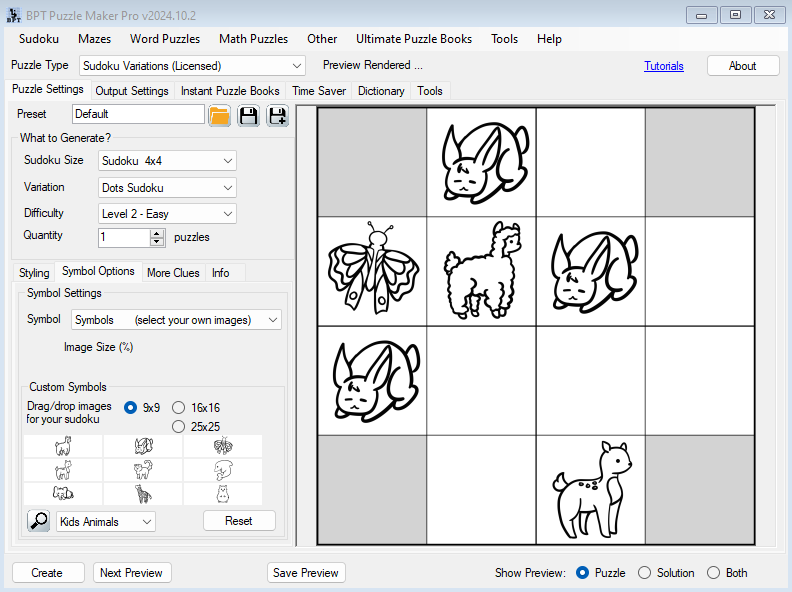This screenshot has width=792, height=592.
Task: Click the Next Preview button
Action: (x=132, y=573)
